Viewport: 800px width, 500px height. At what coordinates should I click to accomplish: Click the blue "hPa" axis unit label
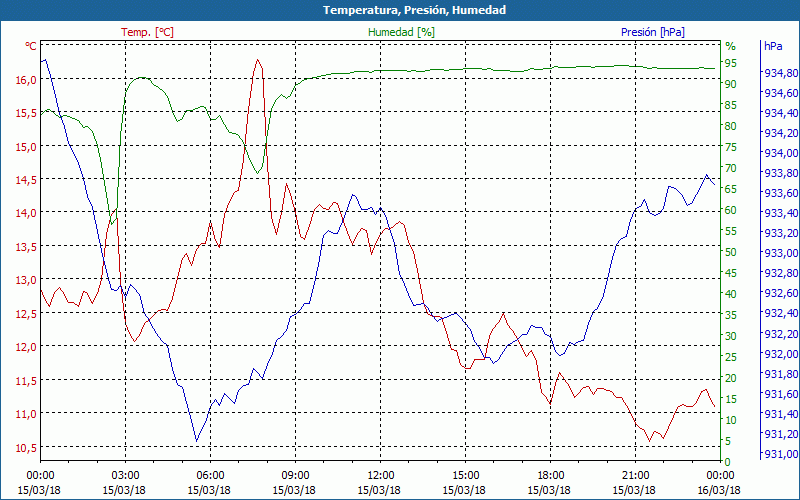[x=773, y=46]
